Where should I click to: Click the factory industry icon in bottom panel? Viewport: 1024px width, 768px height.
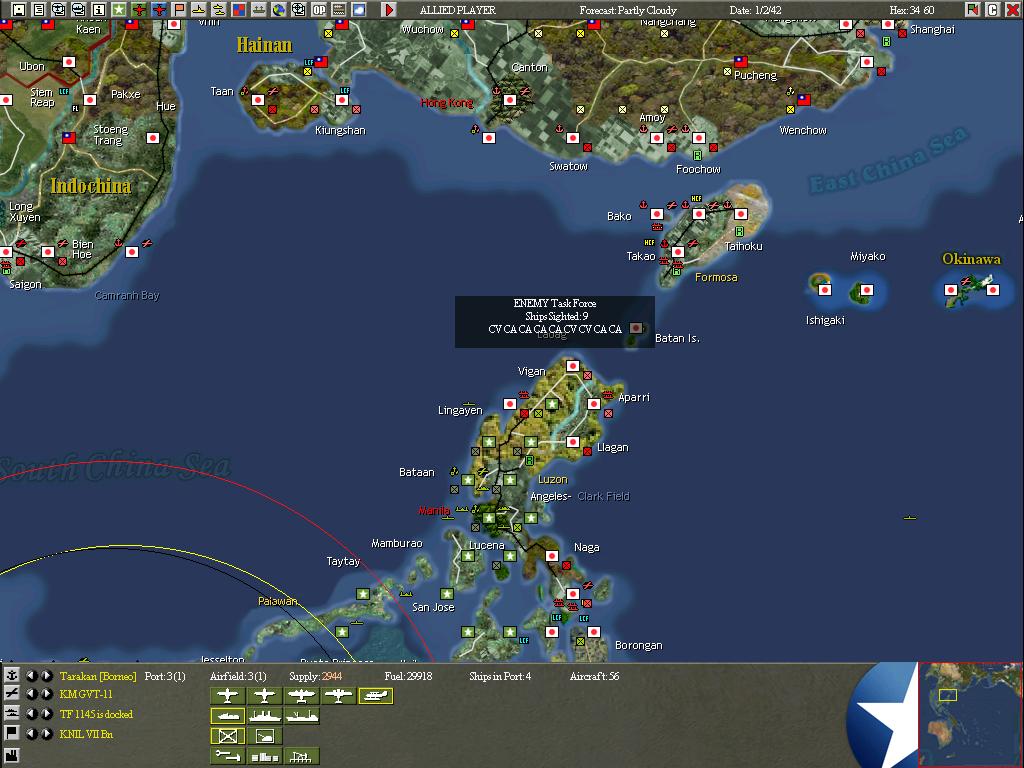[11, 757]
